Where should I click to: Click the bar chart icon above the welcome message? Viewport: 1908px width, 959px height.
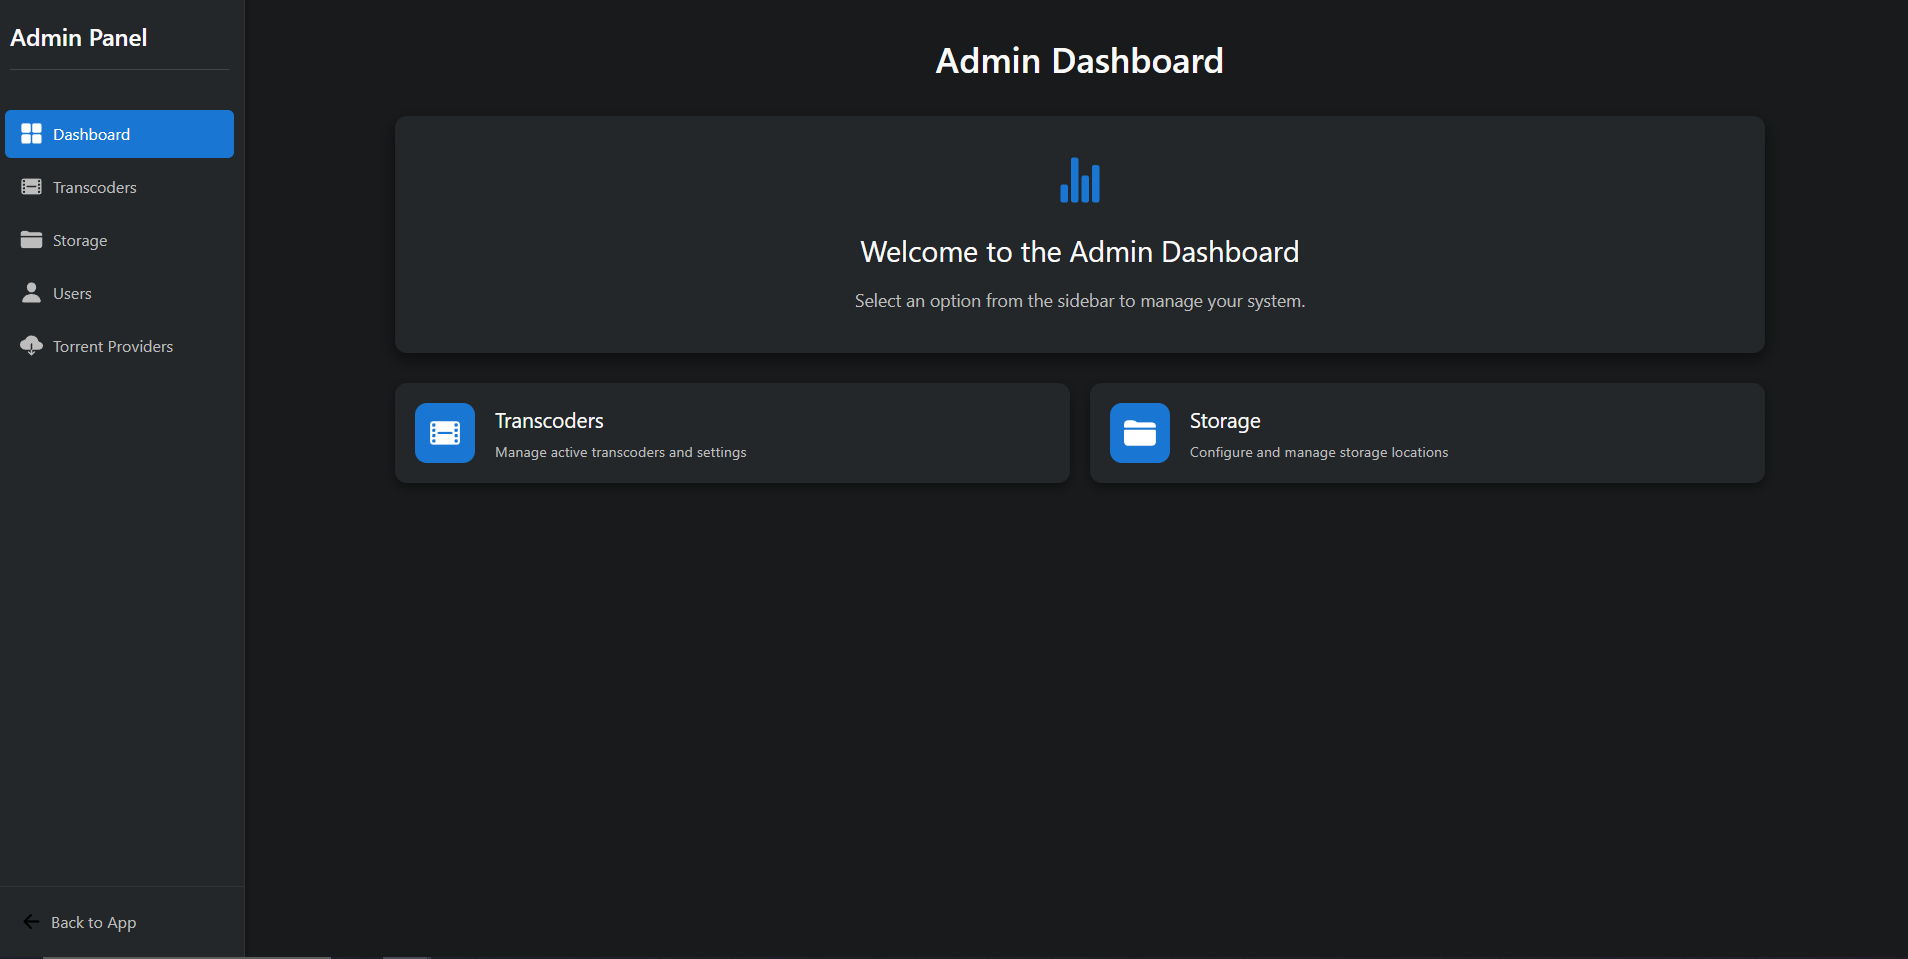coord(1079,180)
